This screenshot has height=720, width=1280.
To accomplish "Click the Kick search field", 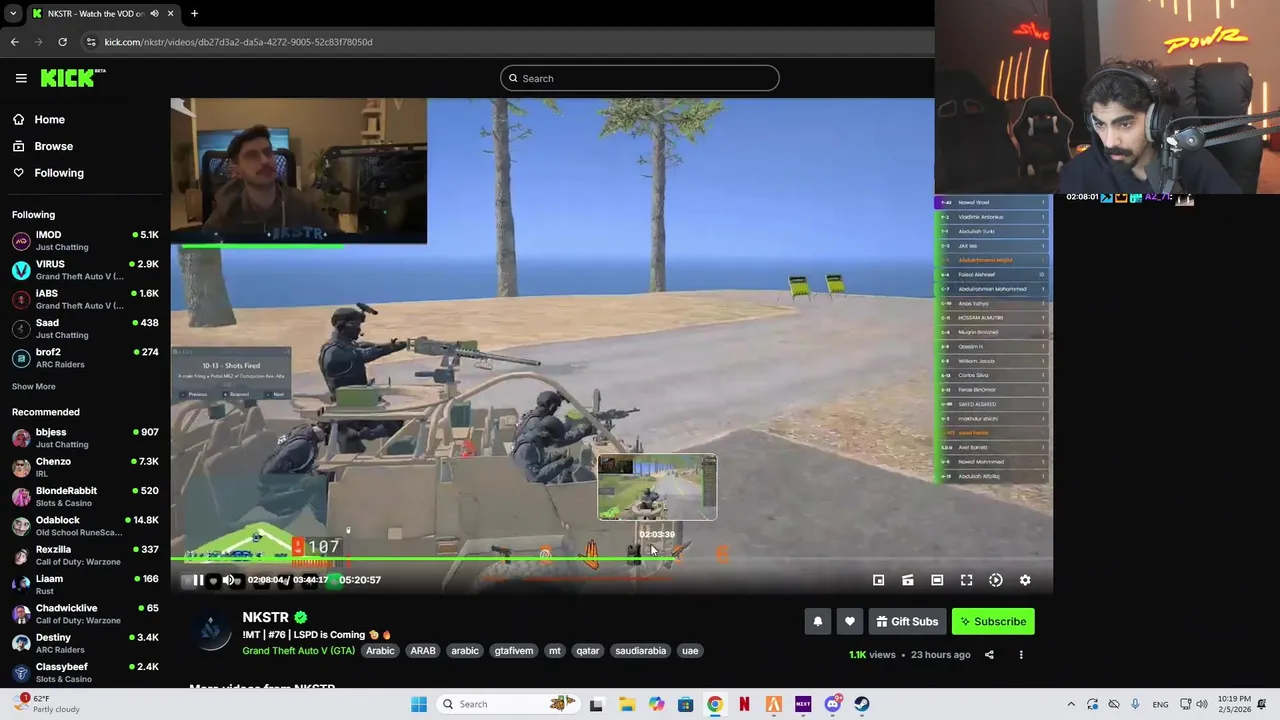I will click(640, 78).
